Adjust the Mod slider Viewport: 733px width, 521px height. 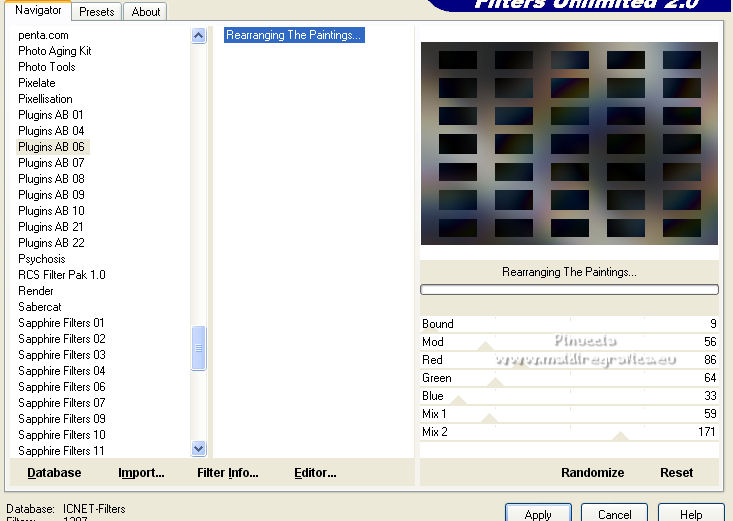click(x=569, y=342)
